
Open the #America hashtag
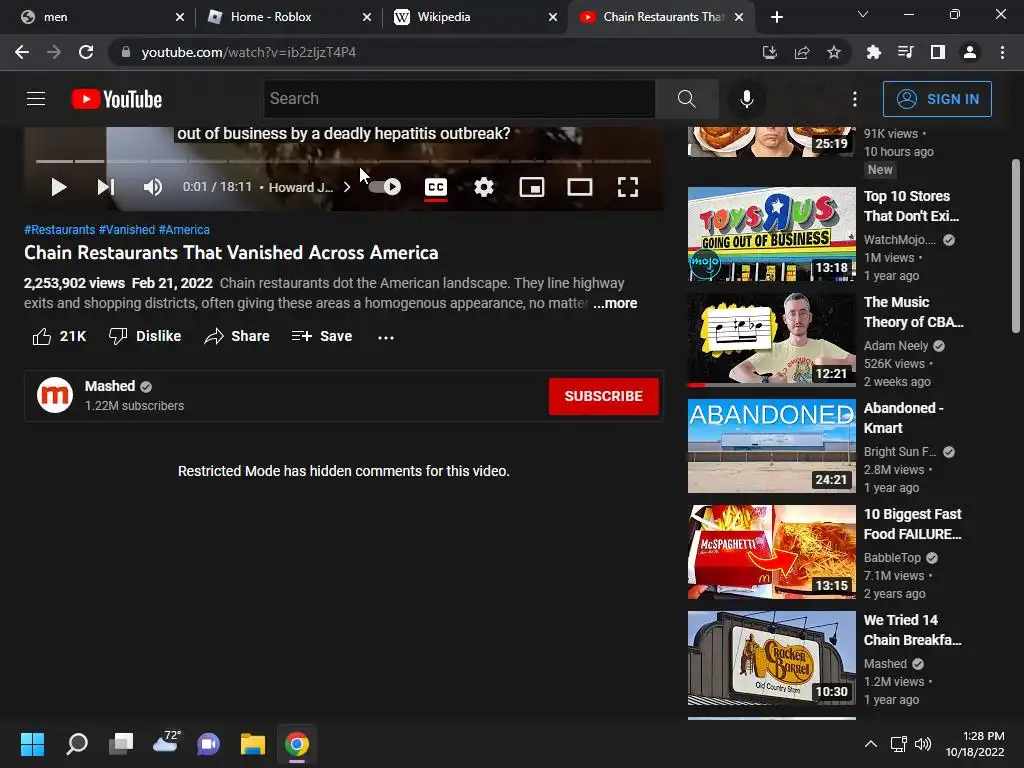[x=184, y=230]
